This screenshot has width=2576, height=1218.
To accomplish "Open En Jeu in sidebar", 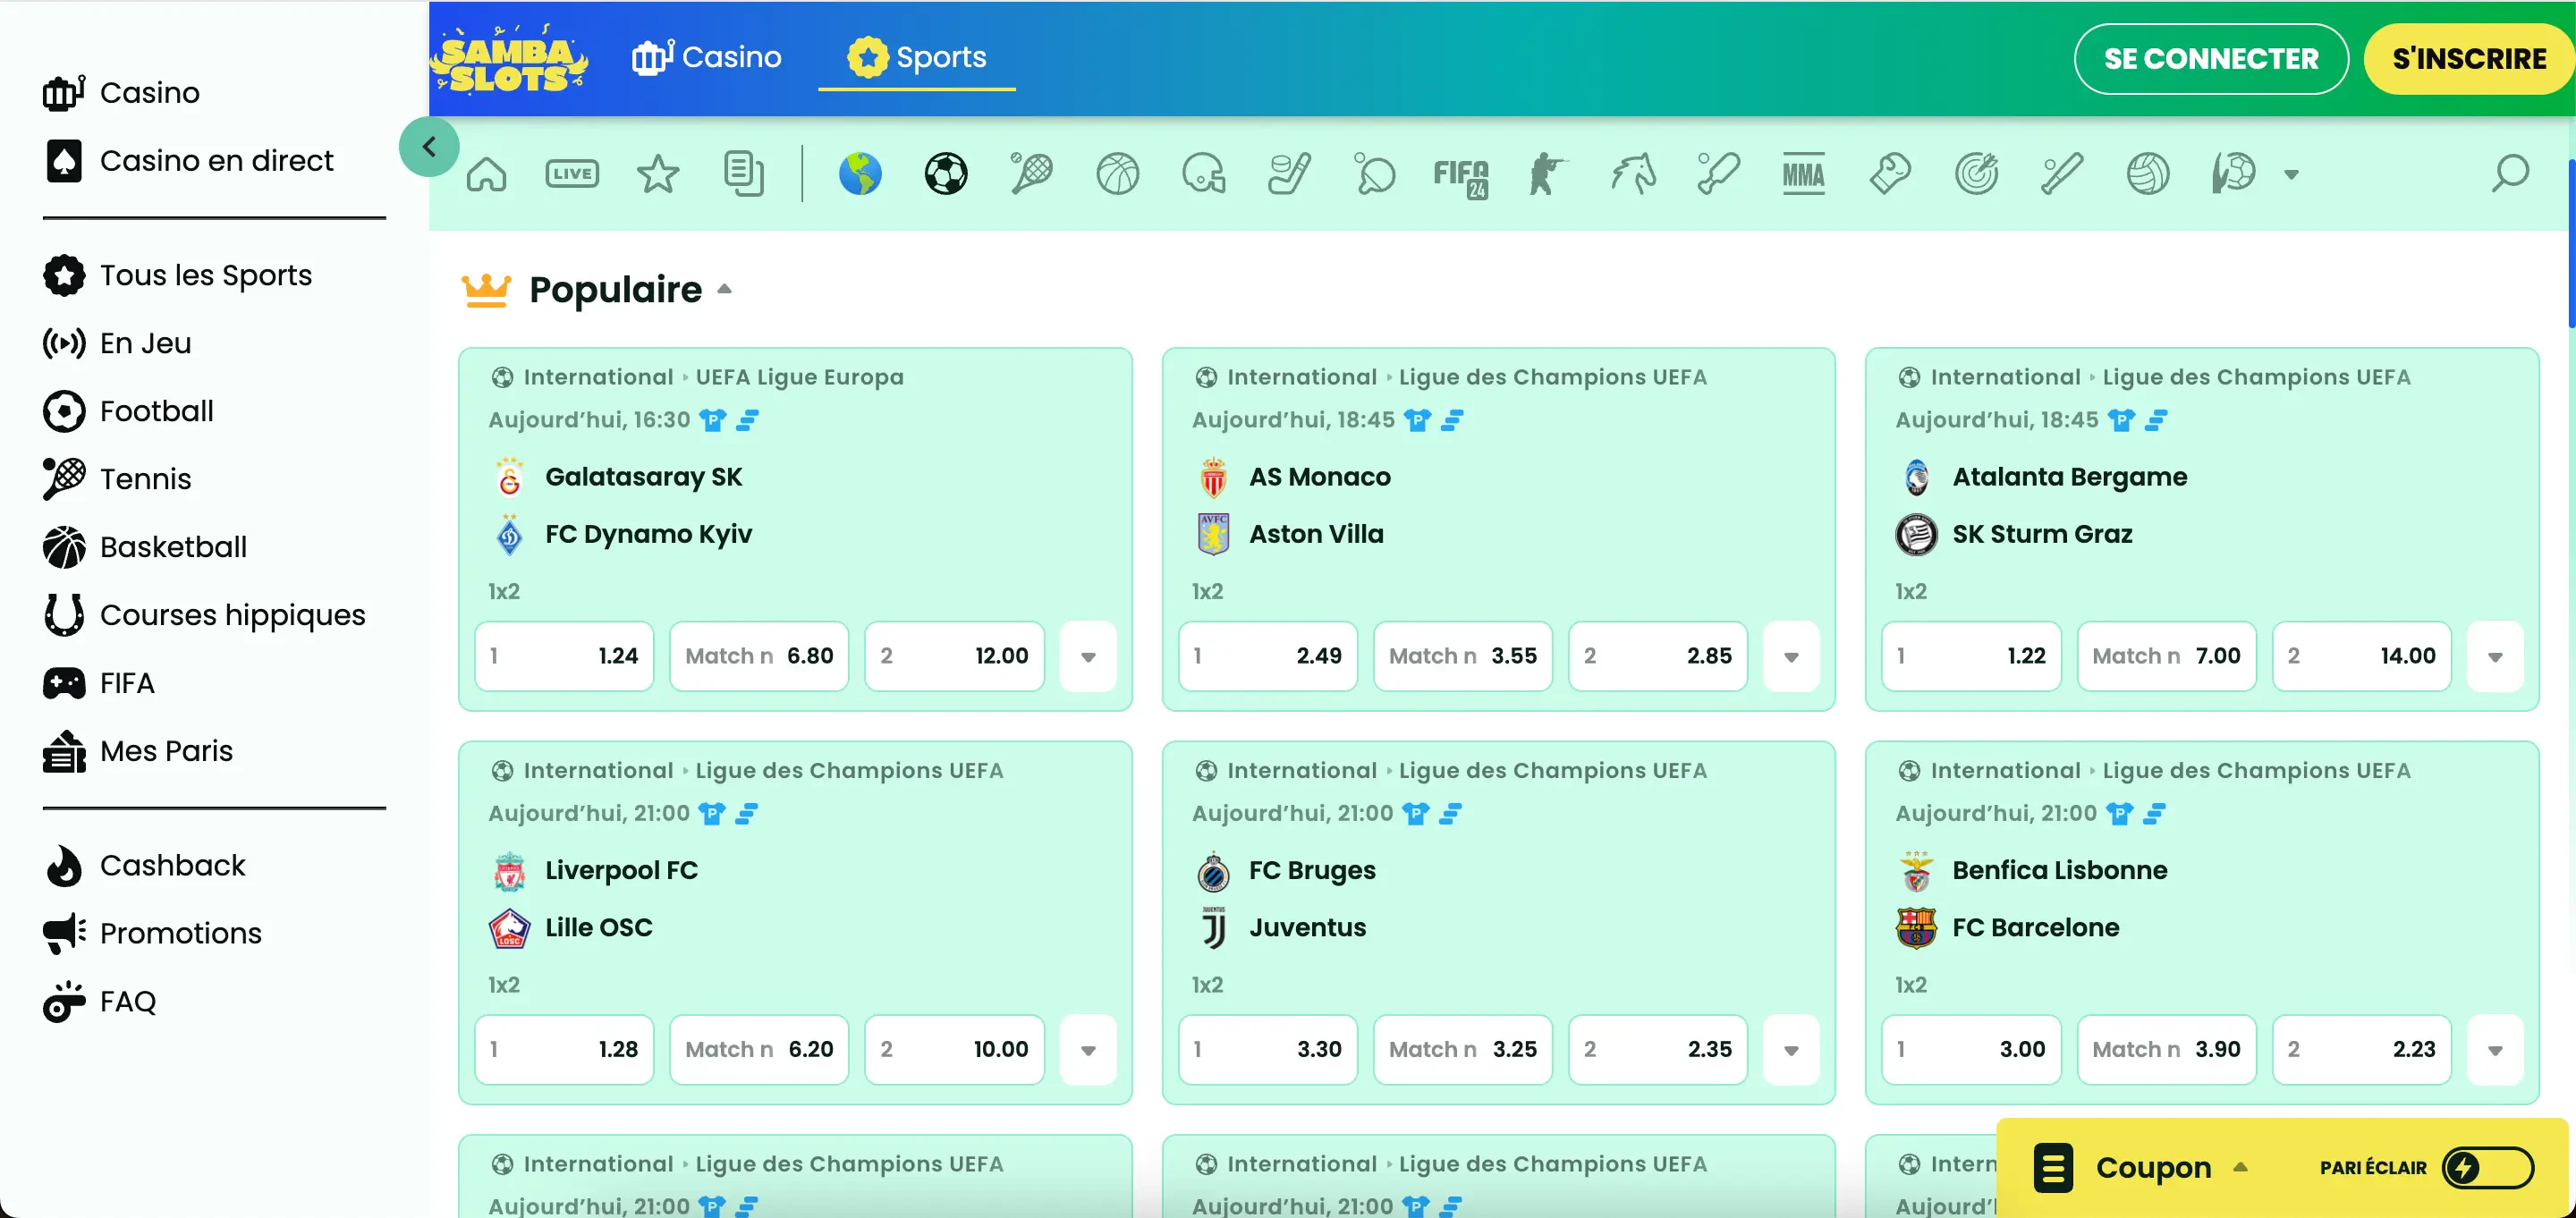I will 117,343.
